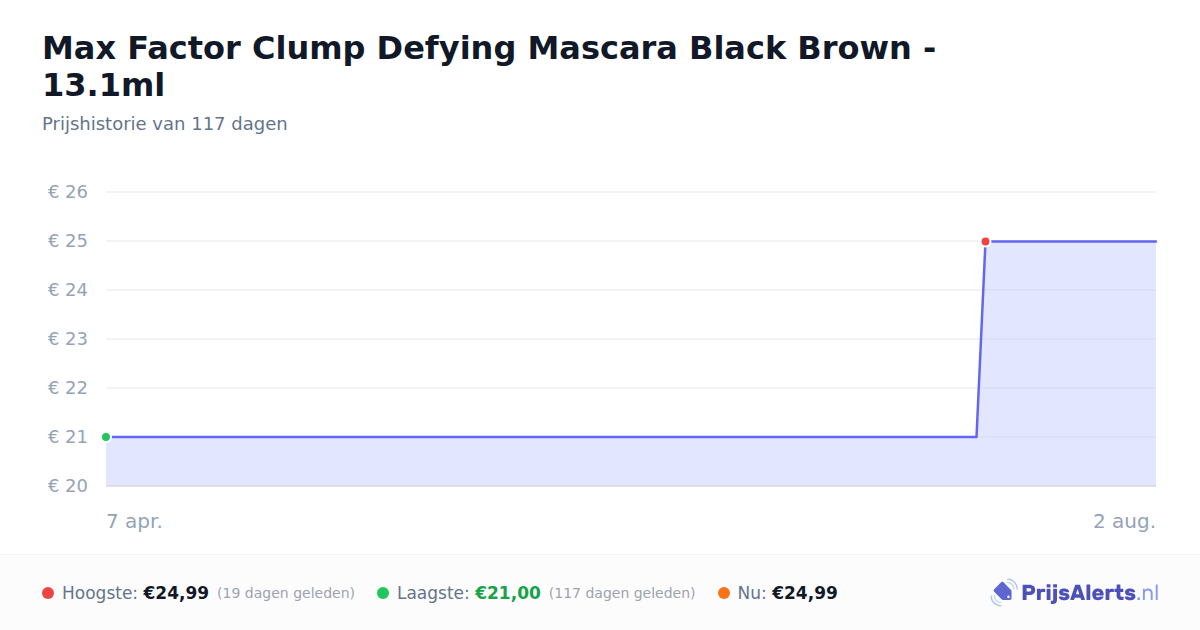Click the 117 dagen geleden note
This screenshot has height=630, width=1200.
pyautogui.click(x=622, y=593)
